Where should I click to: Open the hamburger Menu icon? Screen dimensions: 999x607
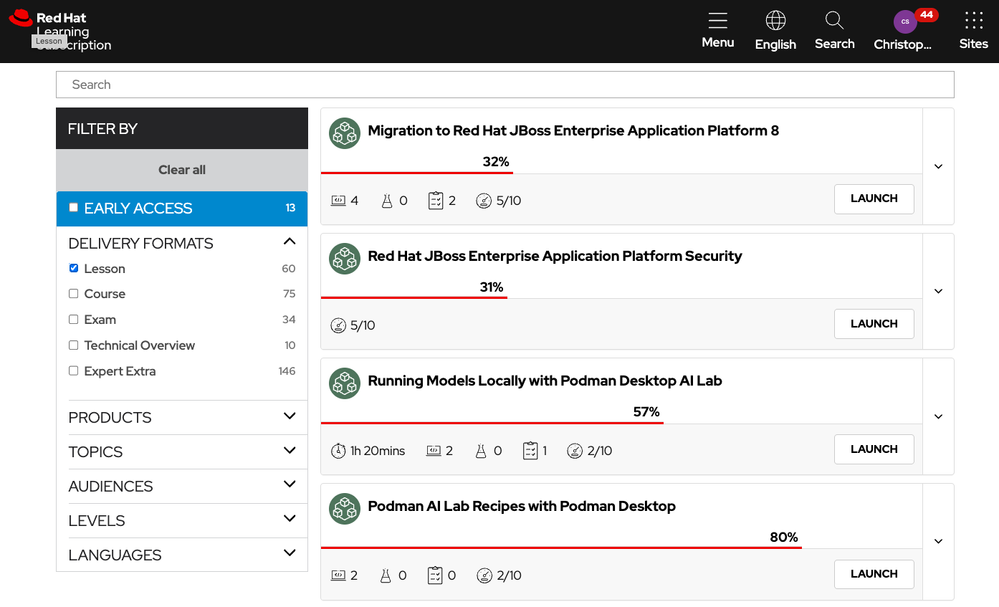pos(717,22)
